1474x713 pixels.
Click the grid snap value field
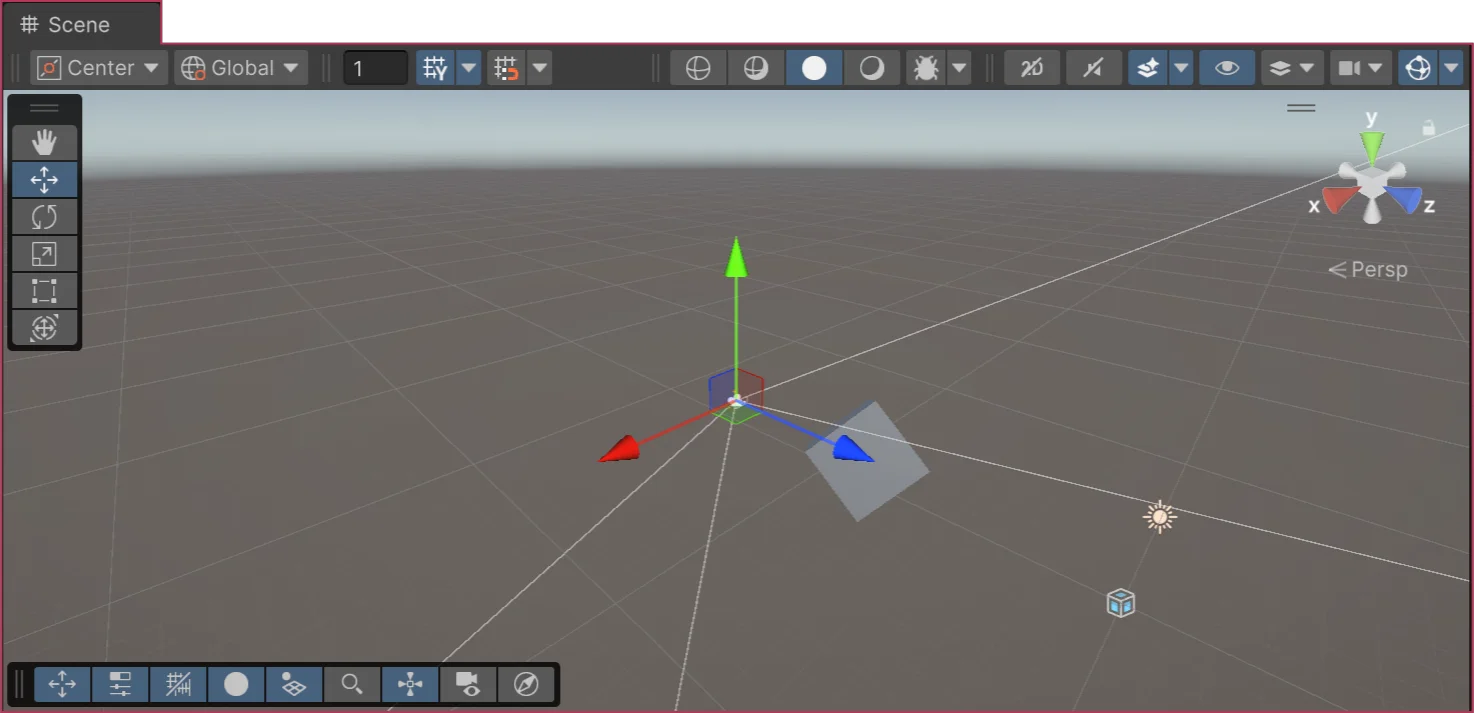pos(375,68)
